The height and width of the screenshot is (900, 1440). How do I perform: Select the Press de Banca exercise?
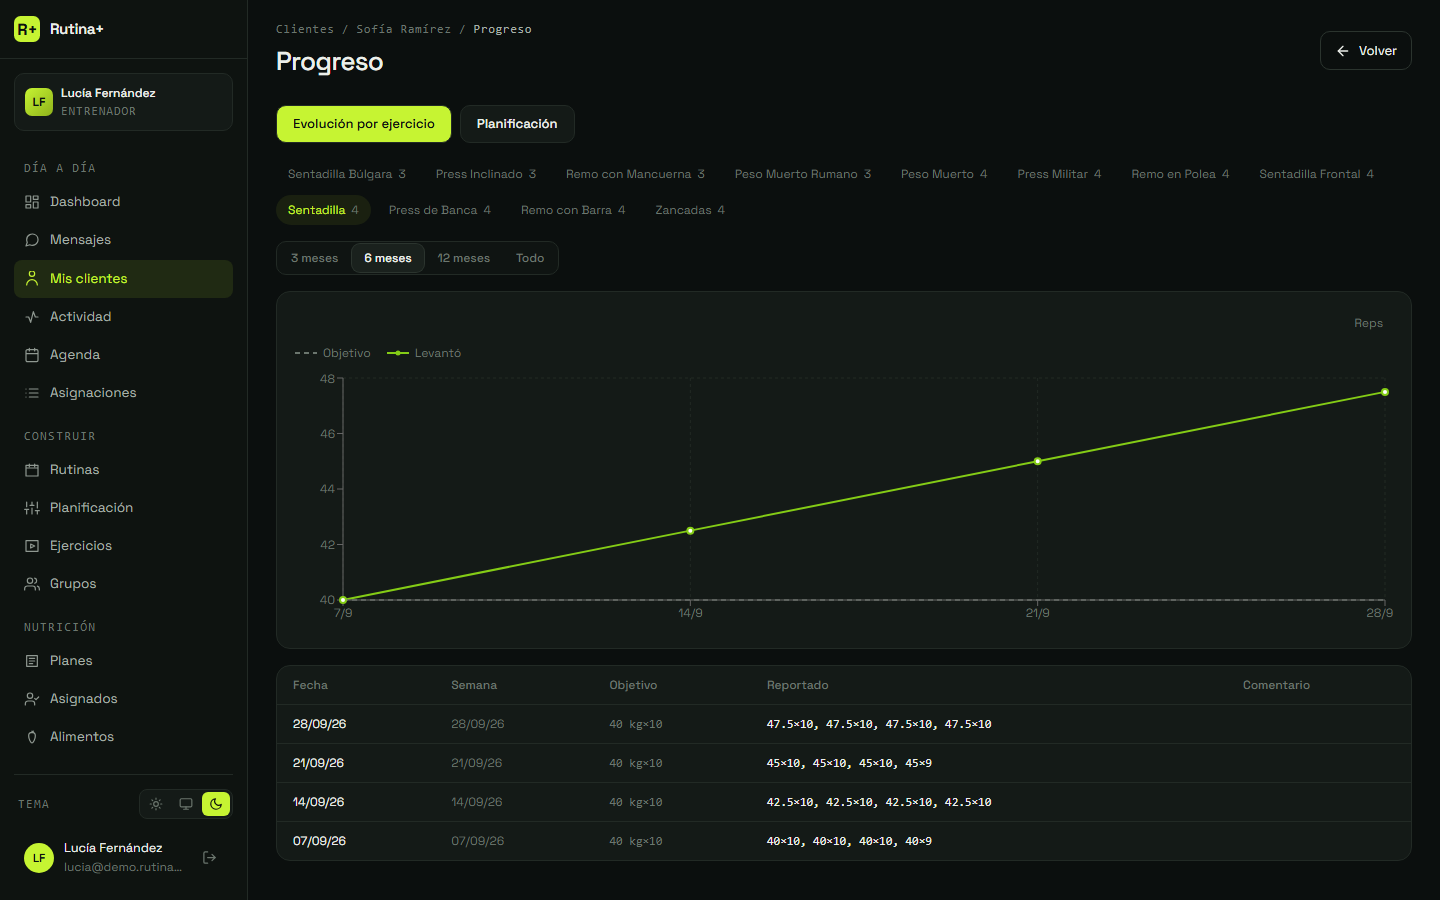[440, 210]
